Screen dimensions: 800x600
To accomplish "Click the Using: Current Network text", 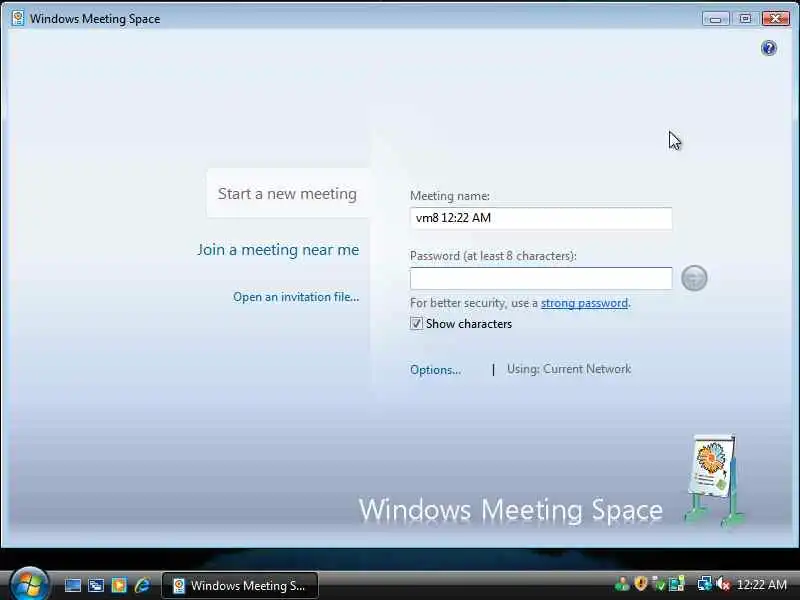I will point(569,369).
